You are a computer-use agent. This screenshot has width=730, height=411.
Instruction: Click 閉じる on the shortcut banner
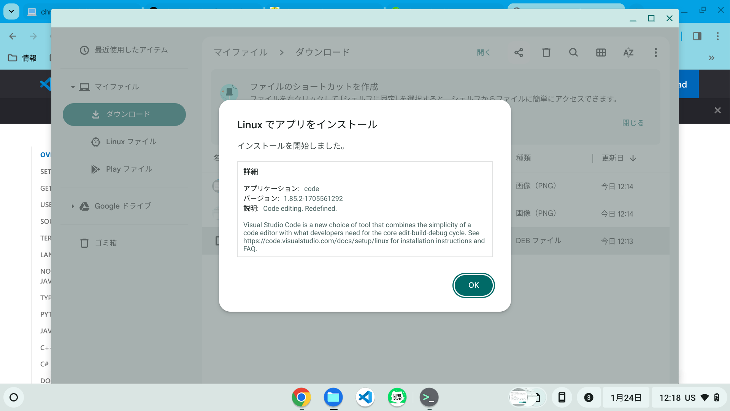pos(633,123)
